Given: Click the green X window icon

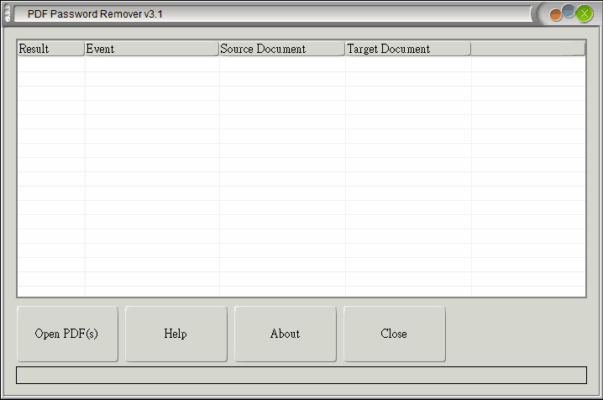Looking at the screenshot, I should click(x=585, y=14).
